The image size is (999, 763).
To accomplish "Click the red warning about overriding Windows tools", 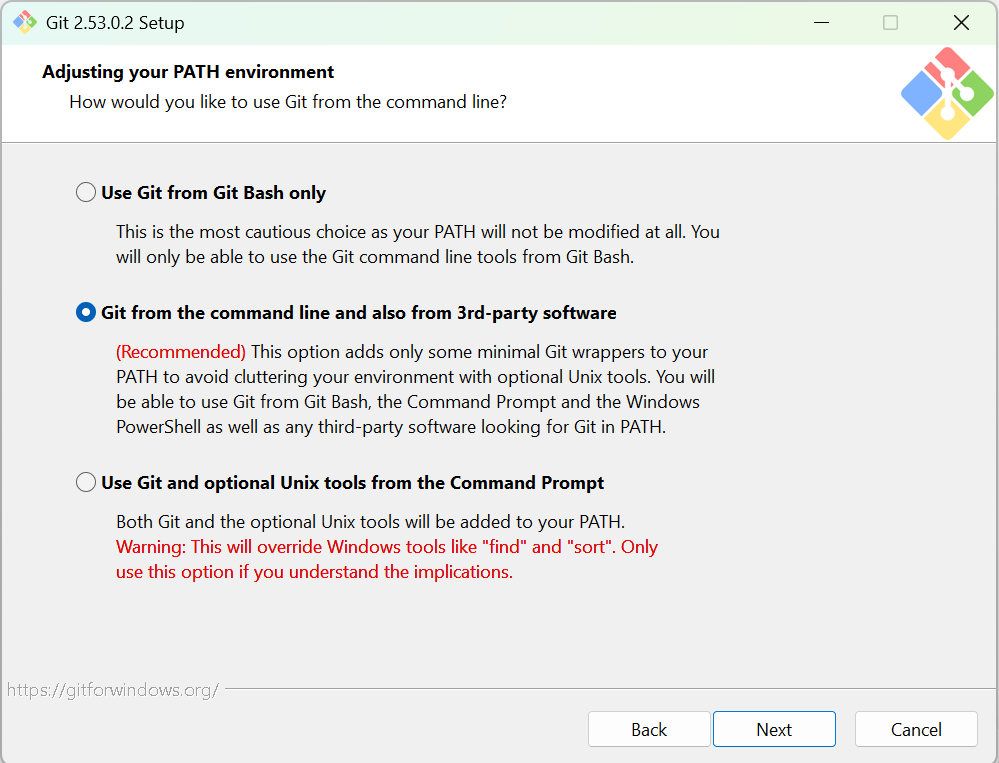I will click(x=386, y=548).
